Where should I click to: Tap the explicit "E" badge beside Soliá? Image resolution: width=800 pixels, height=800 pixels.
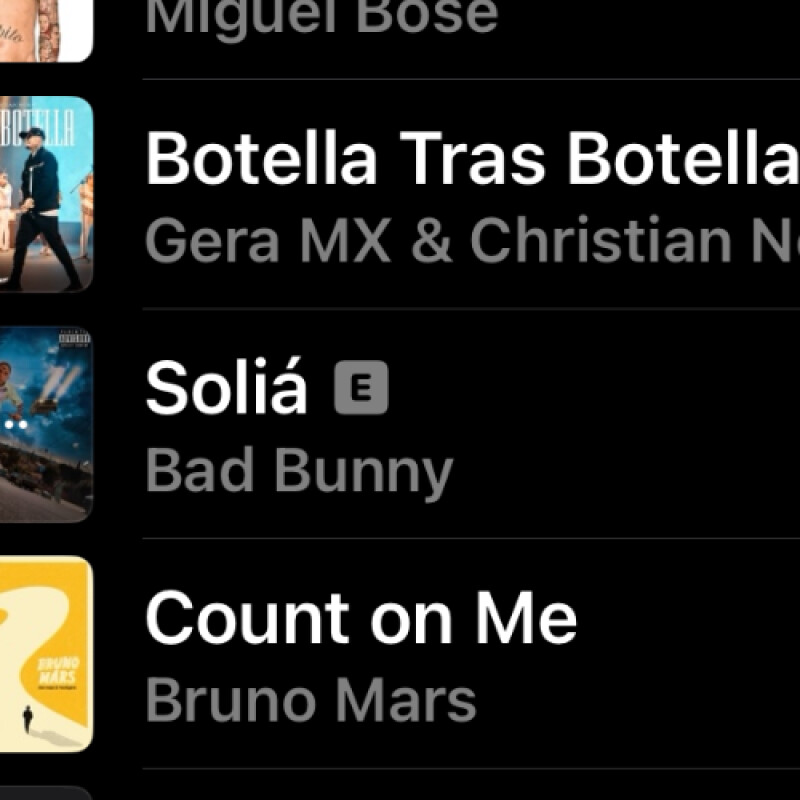tap(361, 387)
